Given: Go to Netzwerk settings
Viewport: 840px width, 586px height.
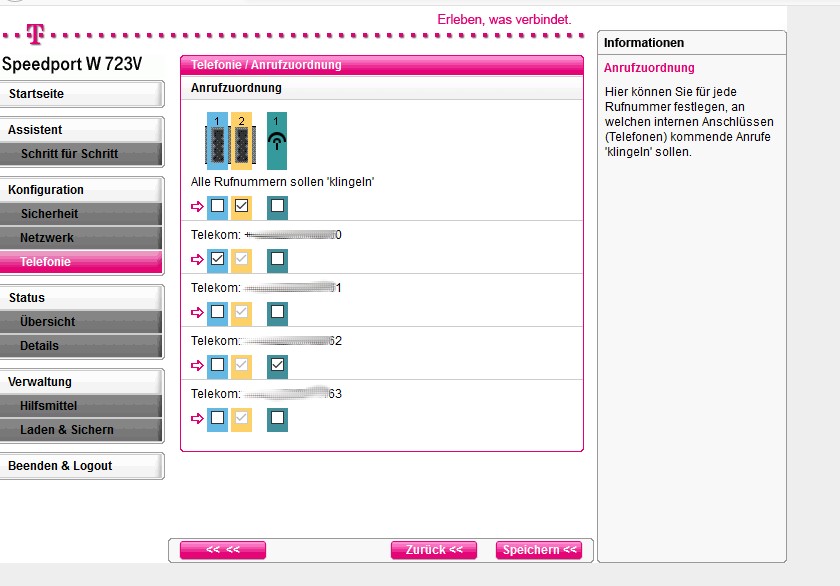Looking at the screenshot, I should 81,238.
